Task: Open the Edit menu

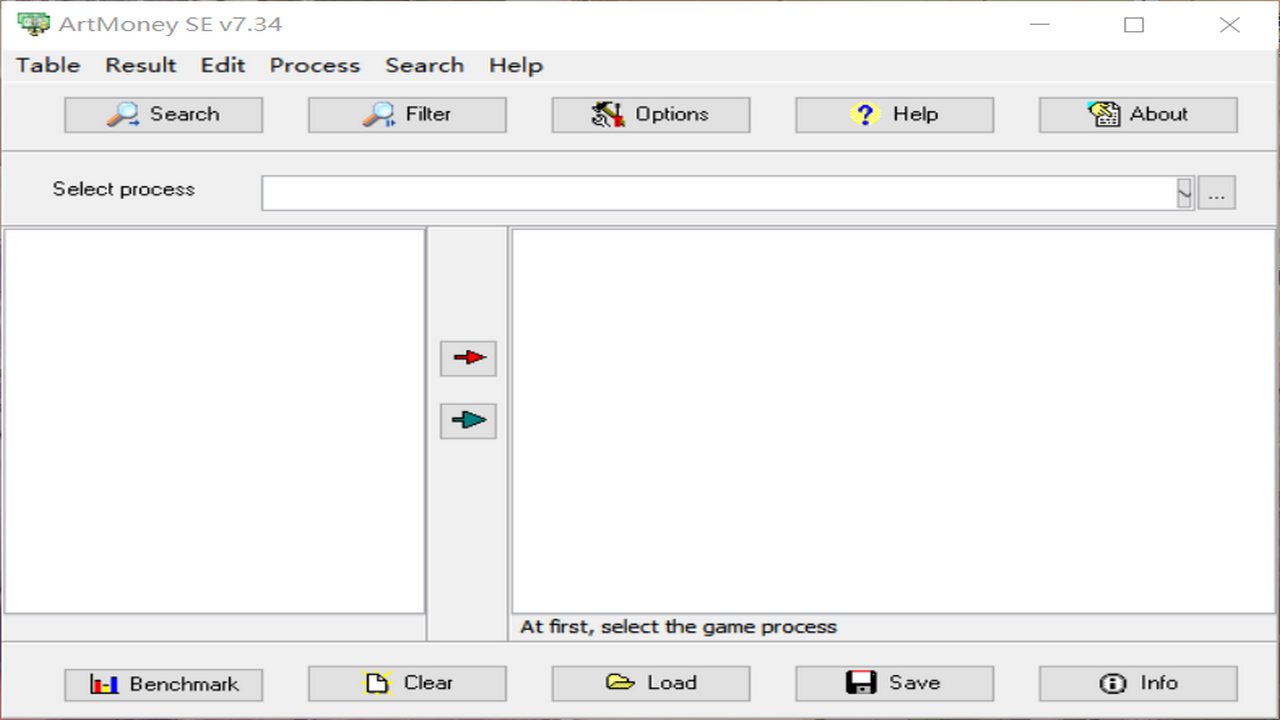Action: click(x=223, y=66)
